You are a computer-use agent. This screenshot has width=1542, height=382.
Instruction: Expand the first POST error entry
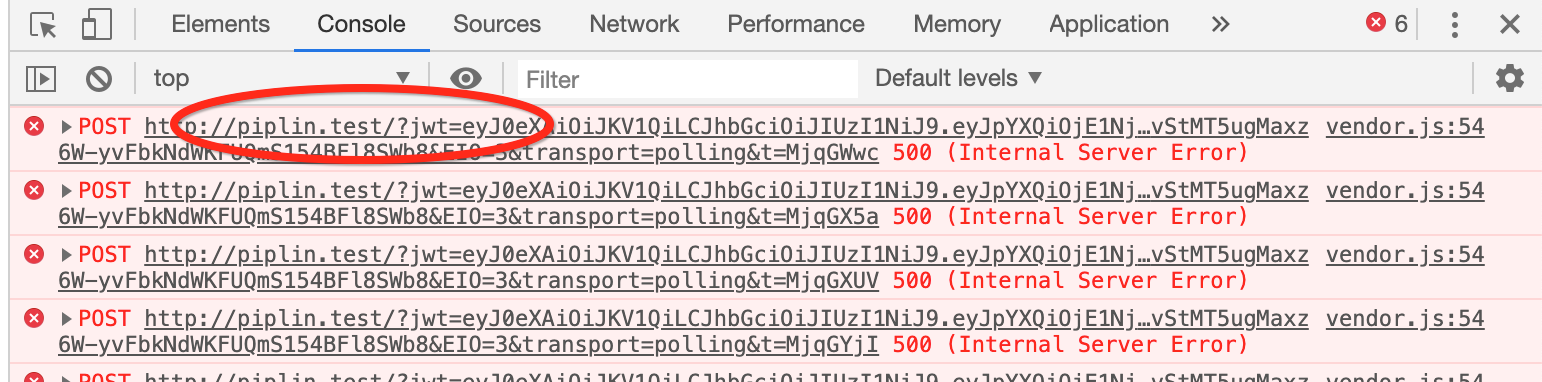tap(67, 127)
